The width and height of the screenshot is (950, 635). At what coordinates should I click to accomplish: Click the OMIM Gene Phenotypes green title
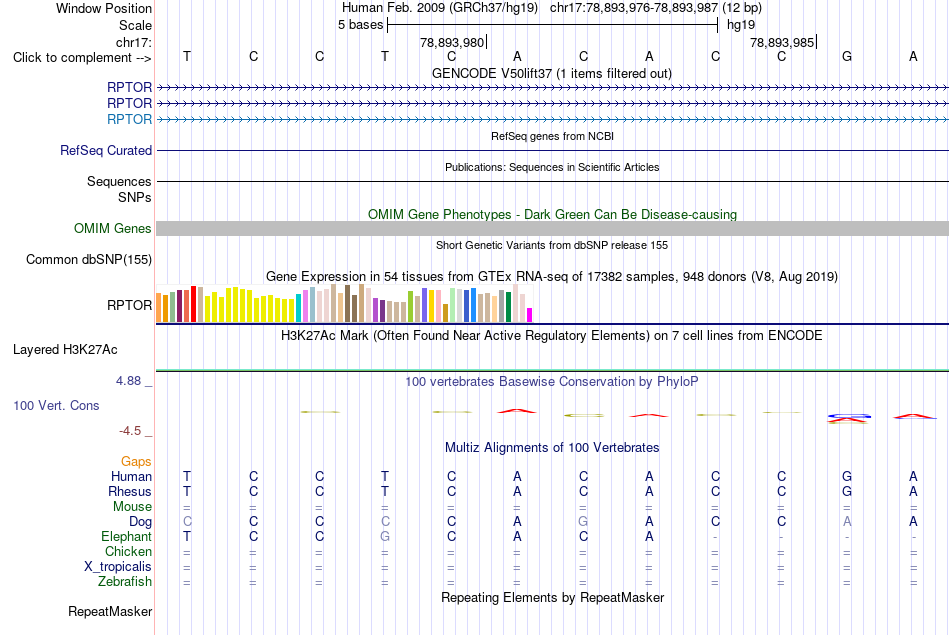click(552, 214)
